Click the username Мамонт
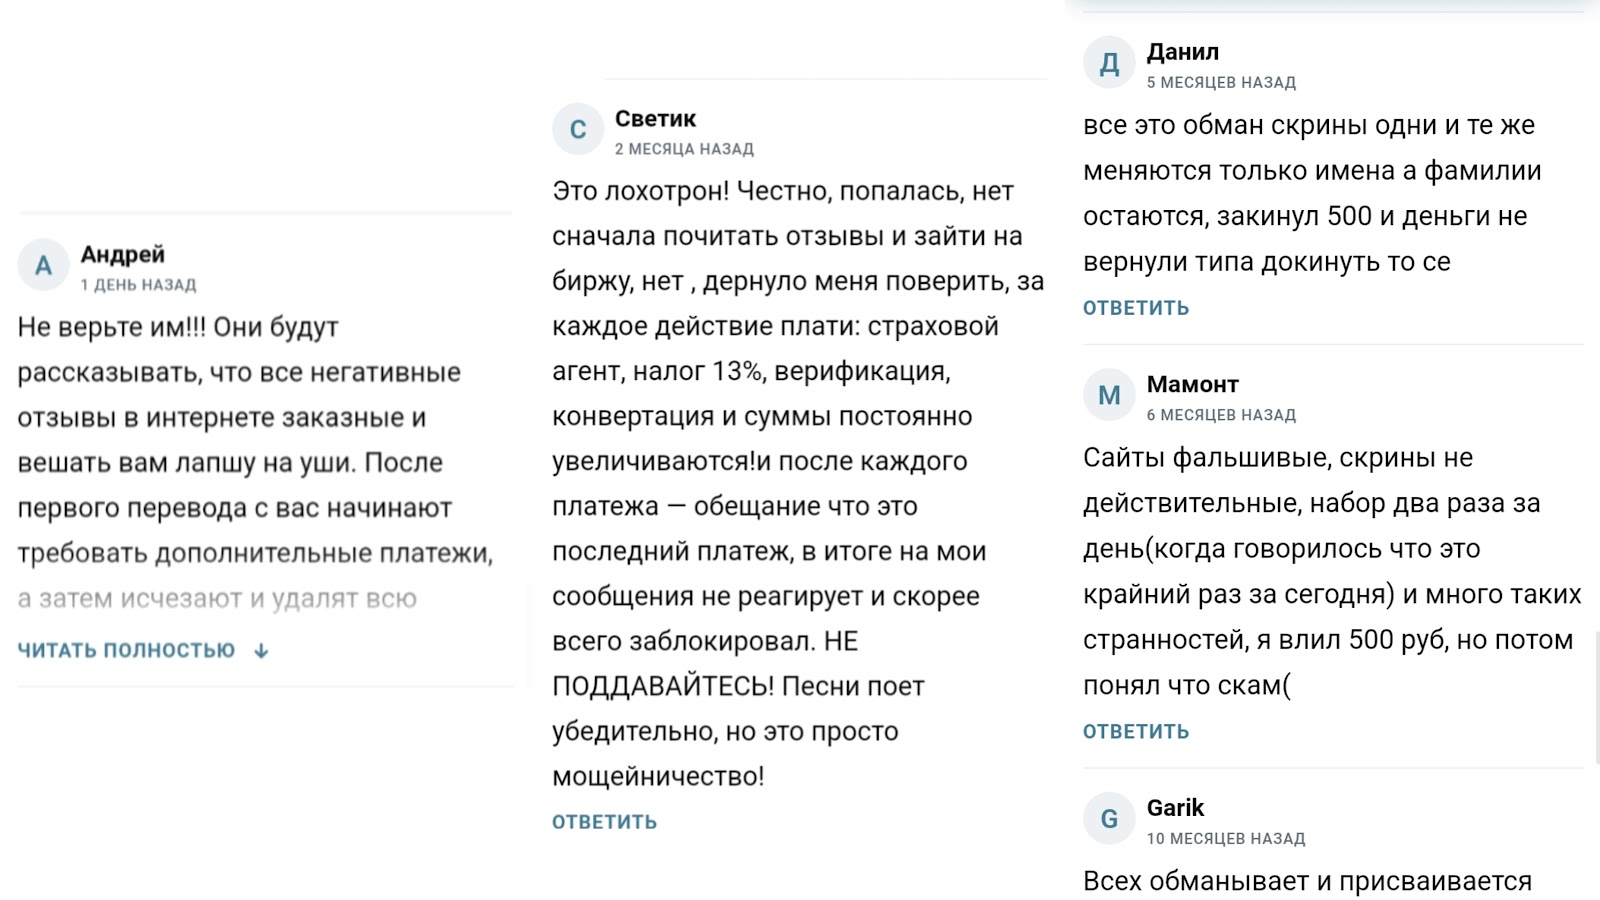Image resolution: width=1600 pixels, height=900 pixels. [x=1193, y=384]
